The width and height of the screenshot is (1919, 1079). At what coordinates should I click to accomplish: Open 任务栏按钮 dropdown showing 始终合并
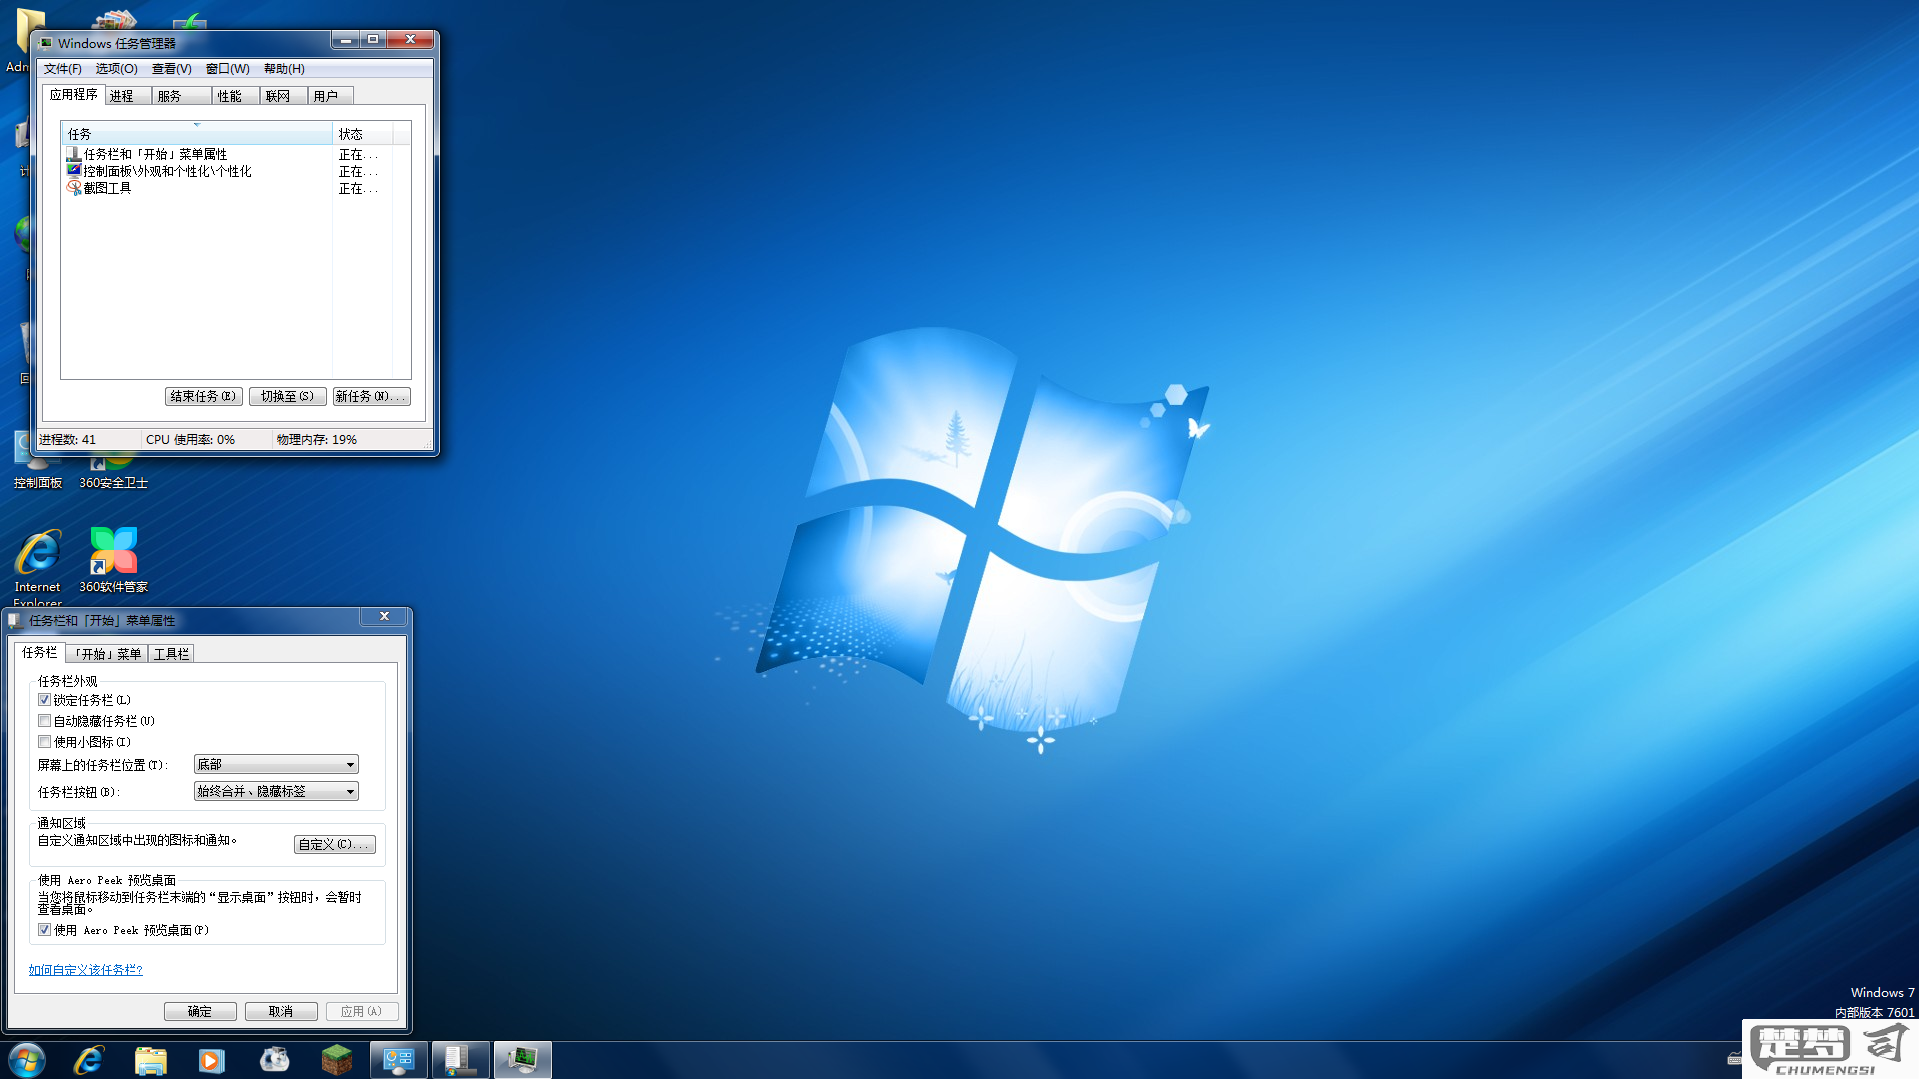(x=276, y=791)
